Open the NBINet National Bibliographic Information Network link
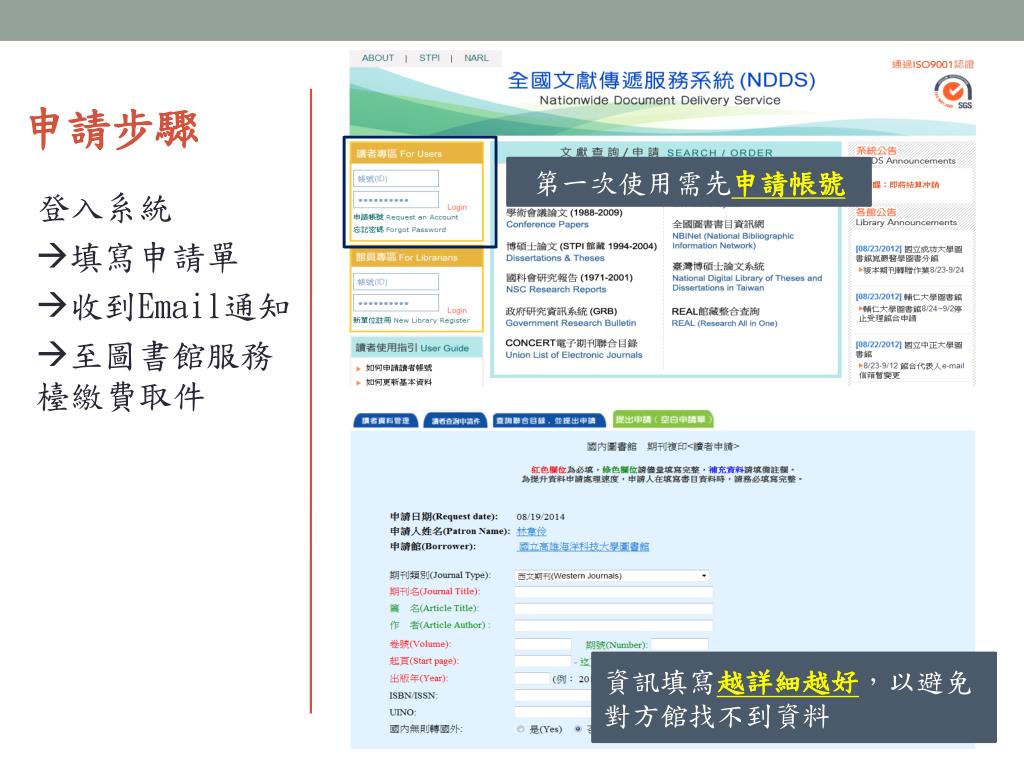The width and height of the screenshot is (1024, 768). 733,241
